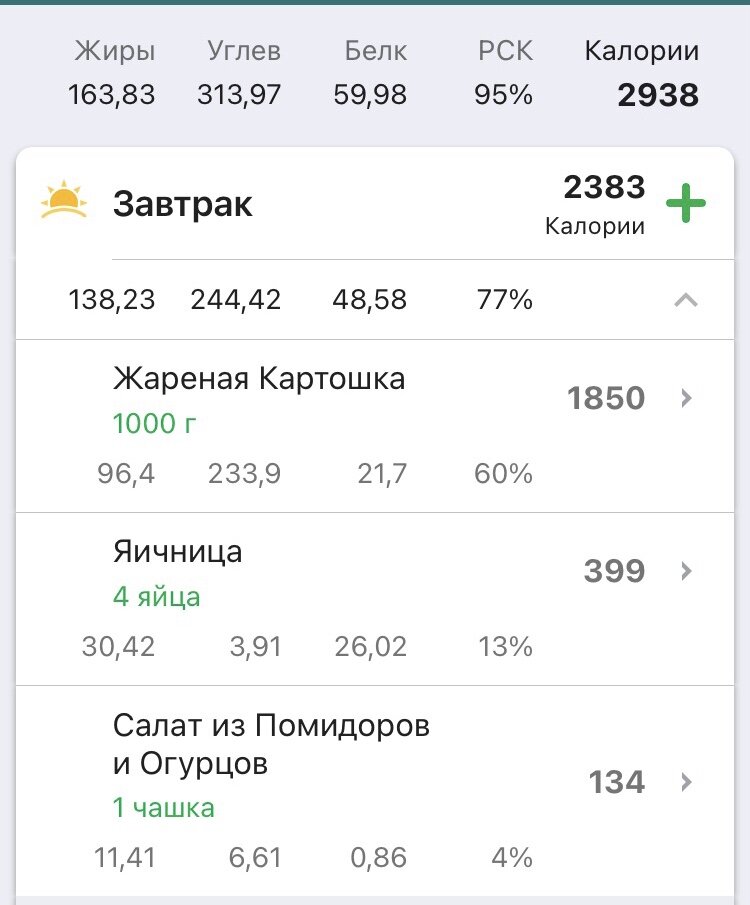Tap the РСК column header
The image size is (750, 905).
(x=505, y=51)
